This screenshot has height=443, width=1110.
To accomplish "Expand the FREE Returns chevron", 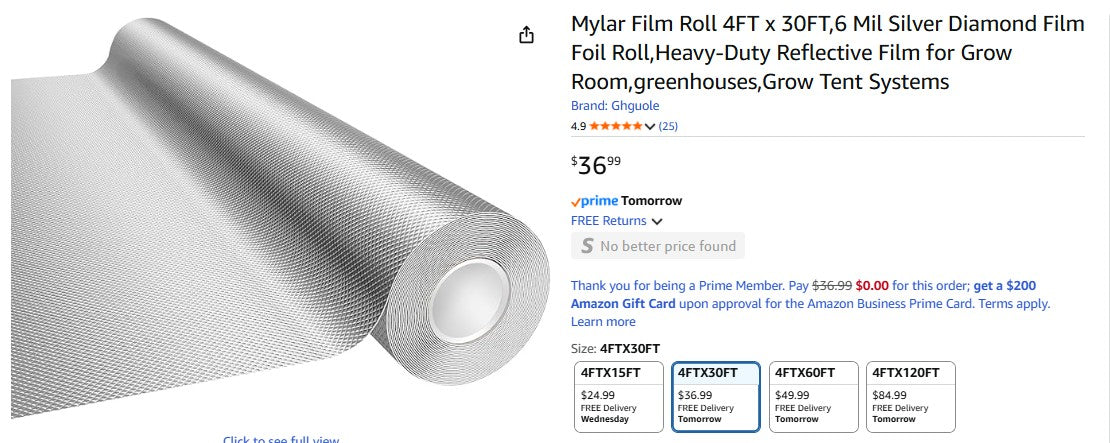I will [657, 221].
